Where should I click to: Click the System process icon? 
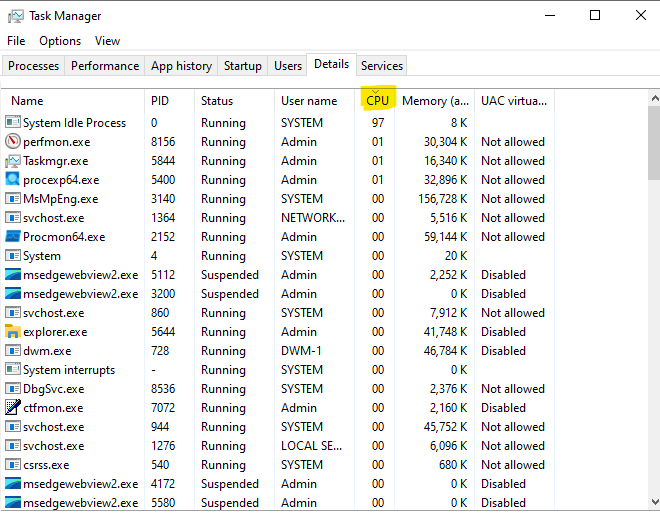13,255
